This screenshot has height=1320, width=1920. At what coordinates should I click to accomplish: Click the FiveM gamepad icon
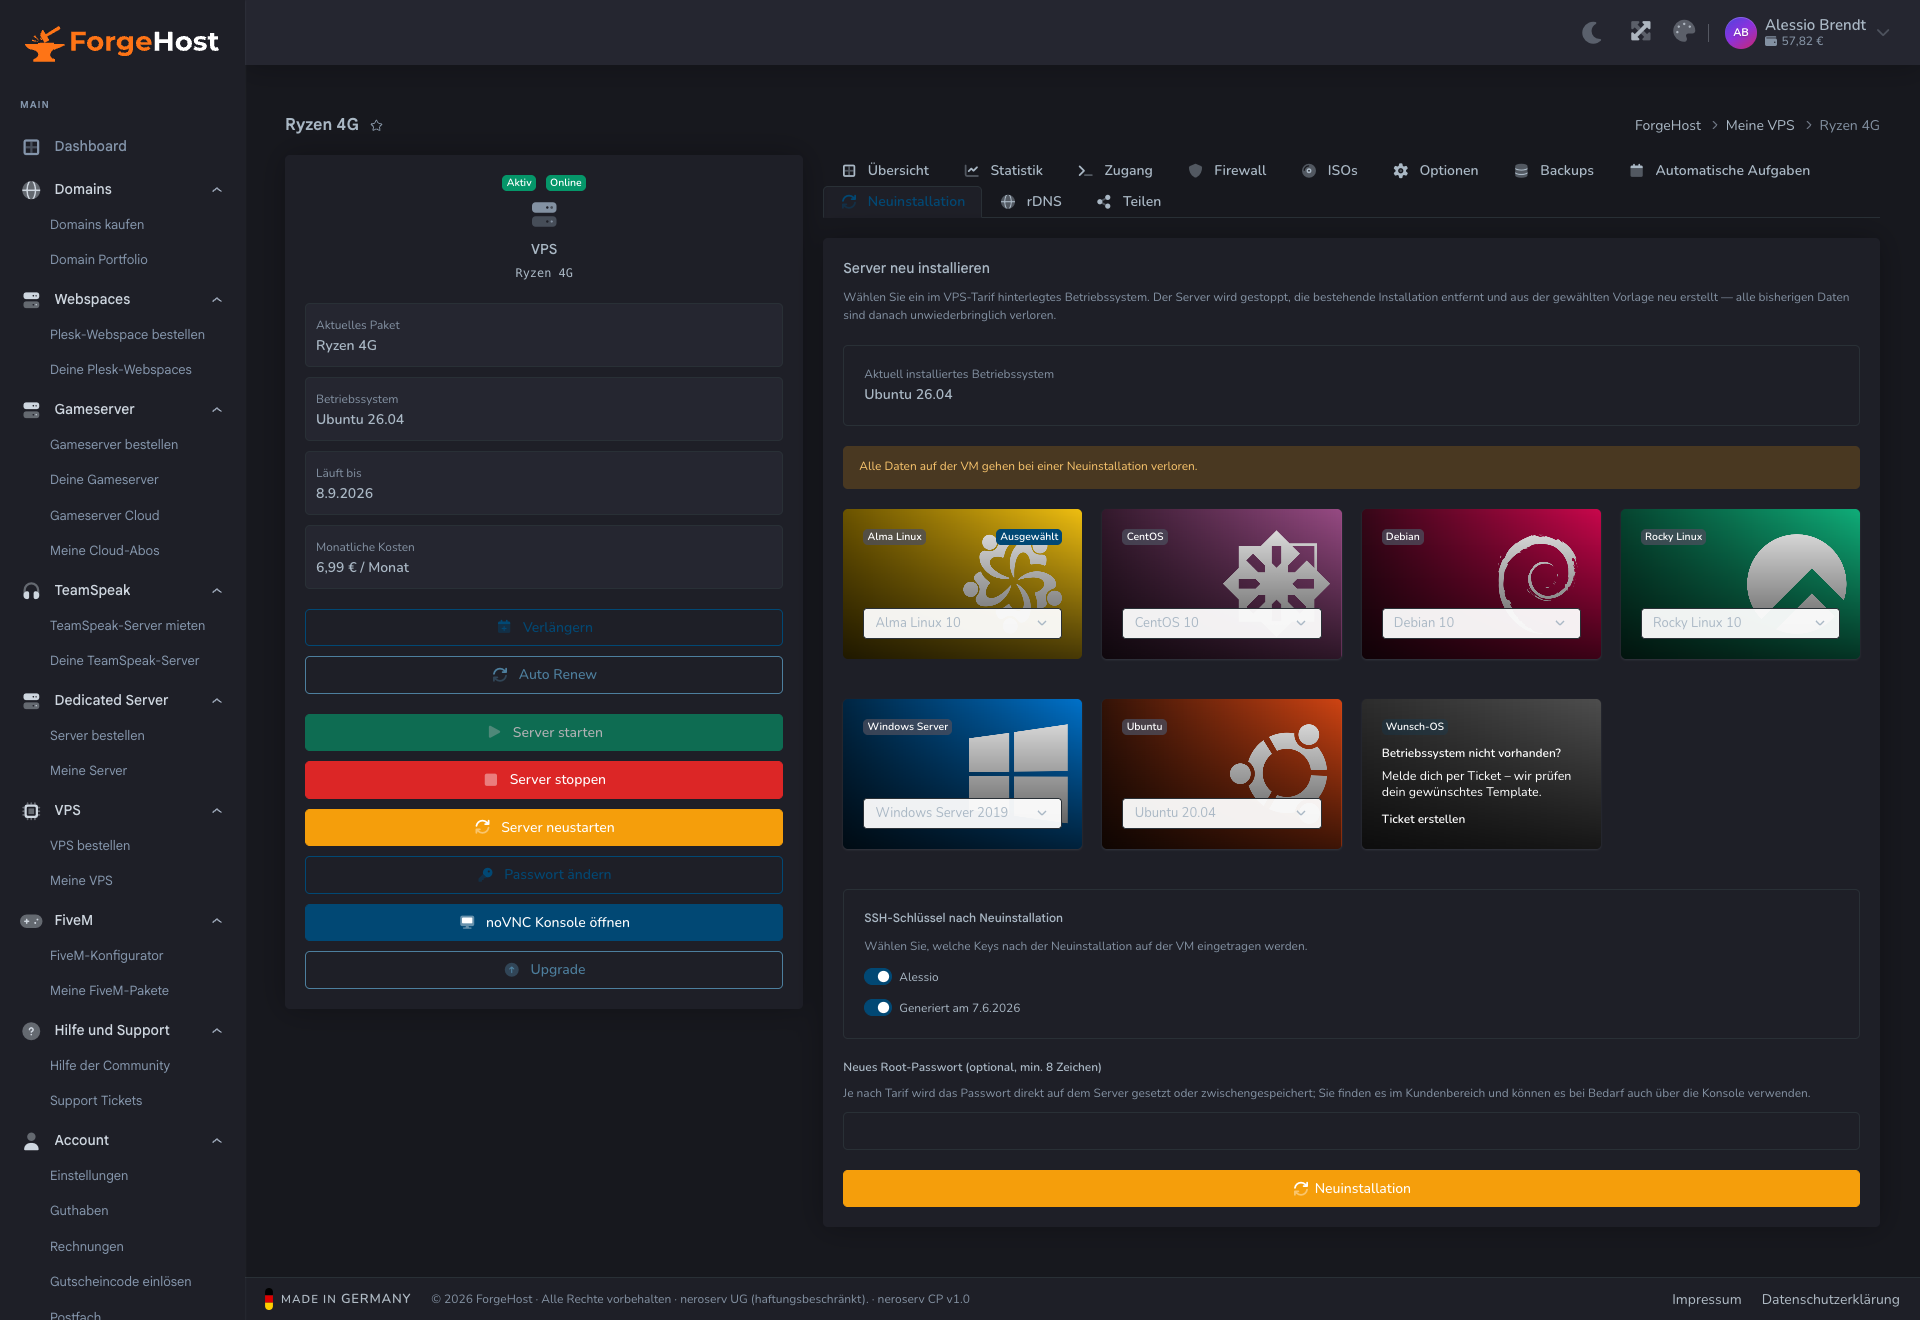pos(31,920)
